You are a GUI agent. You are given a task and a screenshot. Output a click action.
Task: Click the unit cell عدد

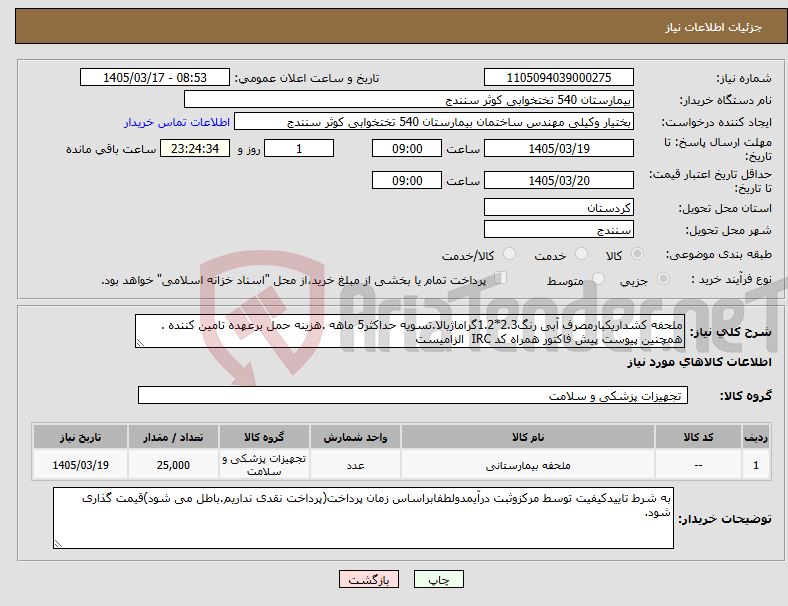pos(355,465)
